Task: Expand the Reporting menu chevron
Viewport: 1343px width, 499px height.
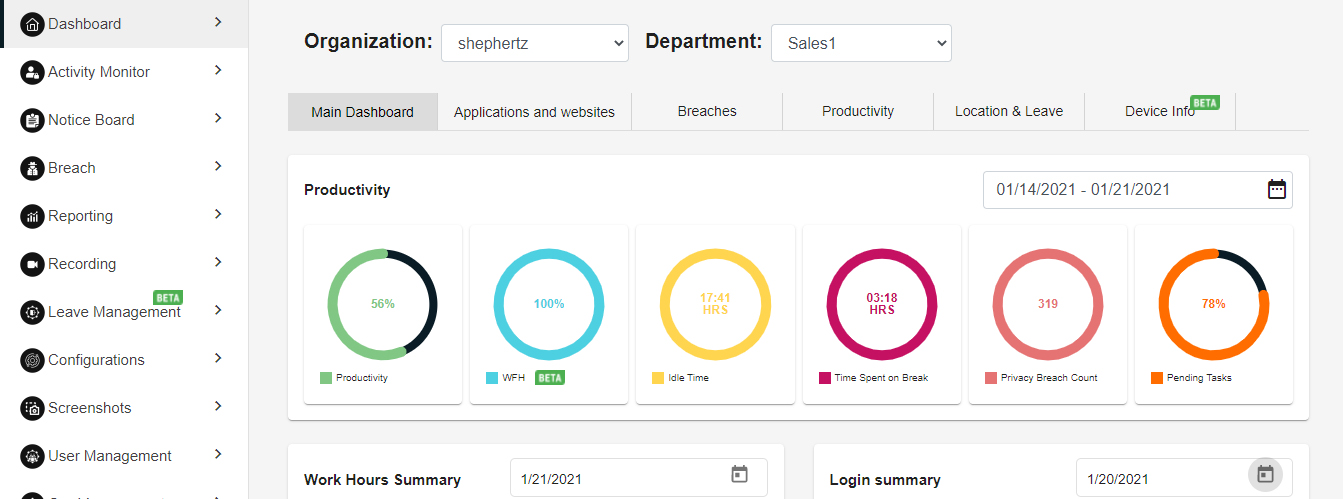Action: click(218, 214)
